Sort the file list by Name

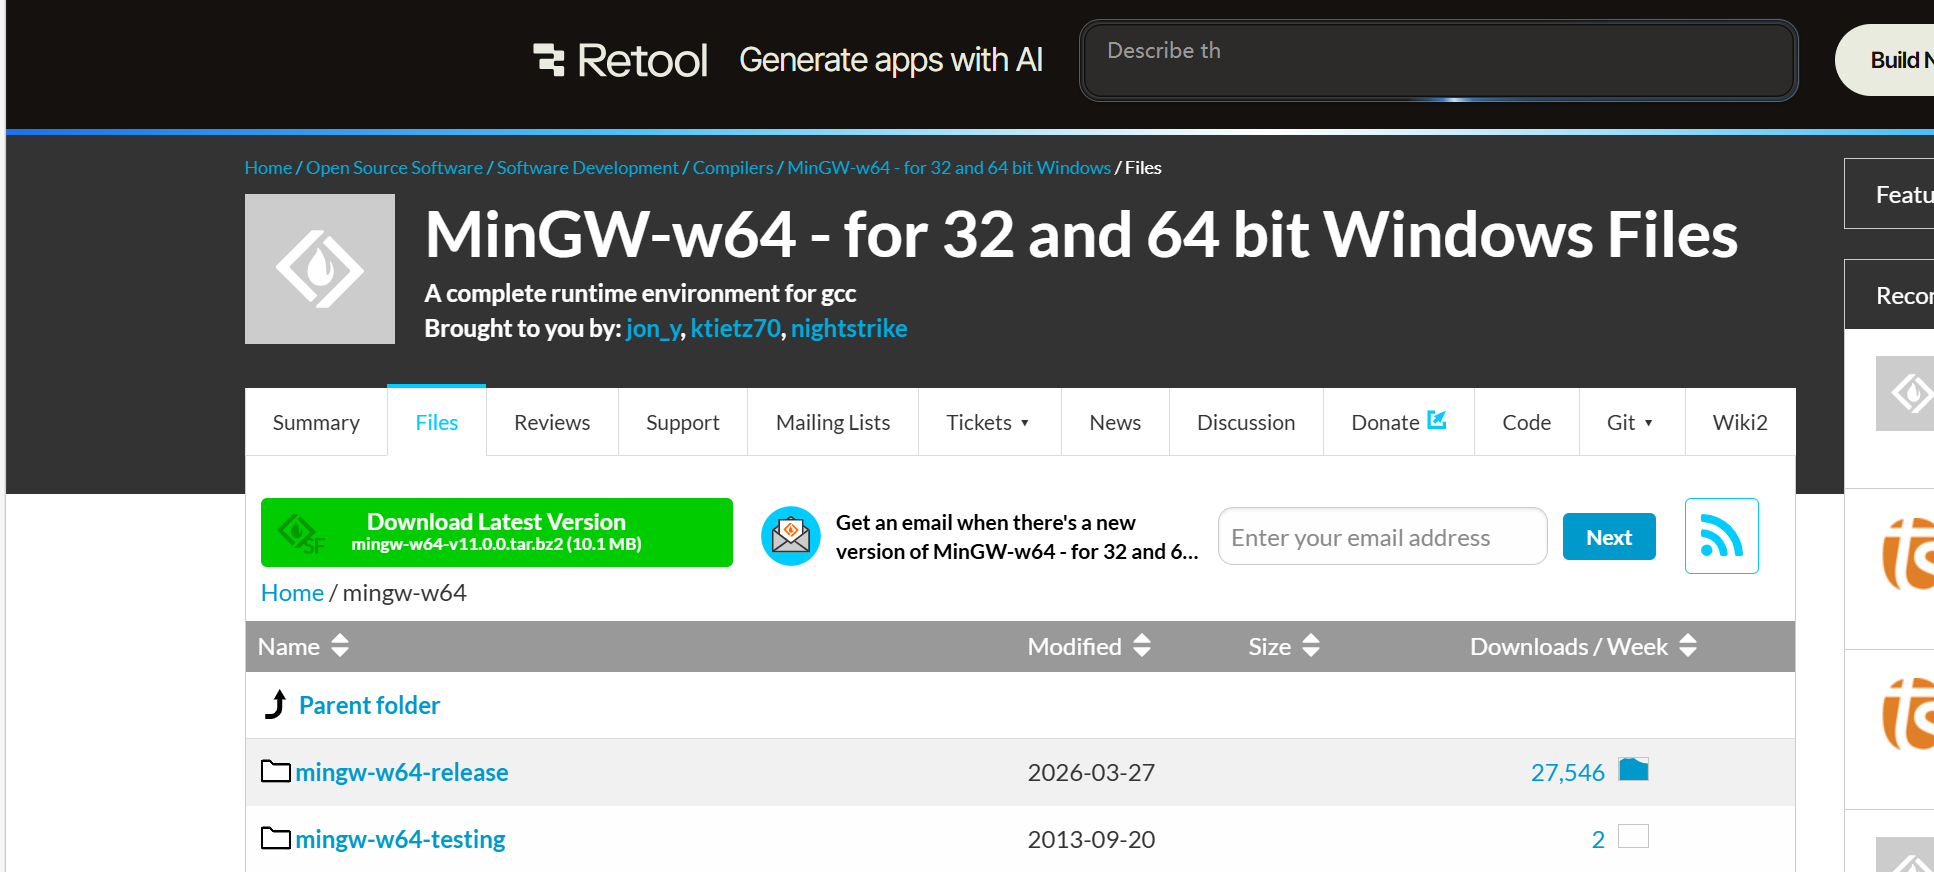tap(303, 646)
